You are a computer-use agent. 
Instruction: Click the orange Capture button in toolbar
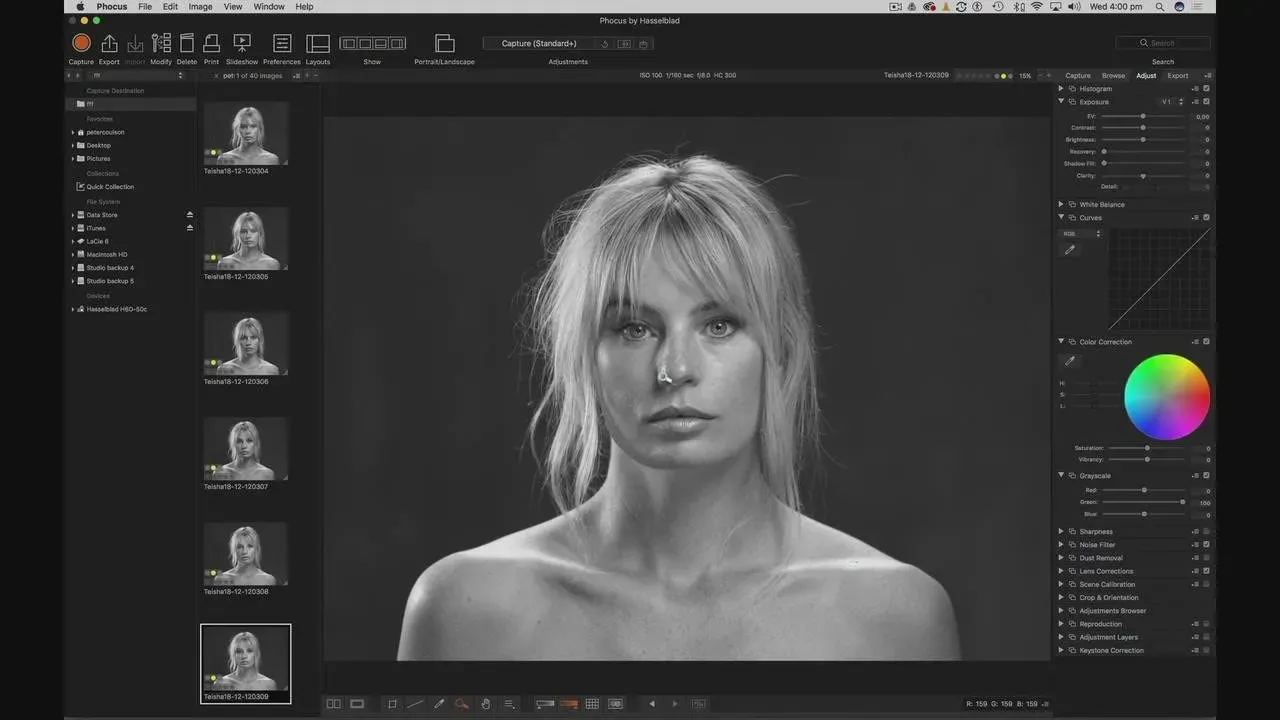[x=81, y=43]
